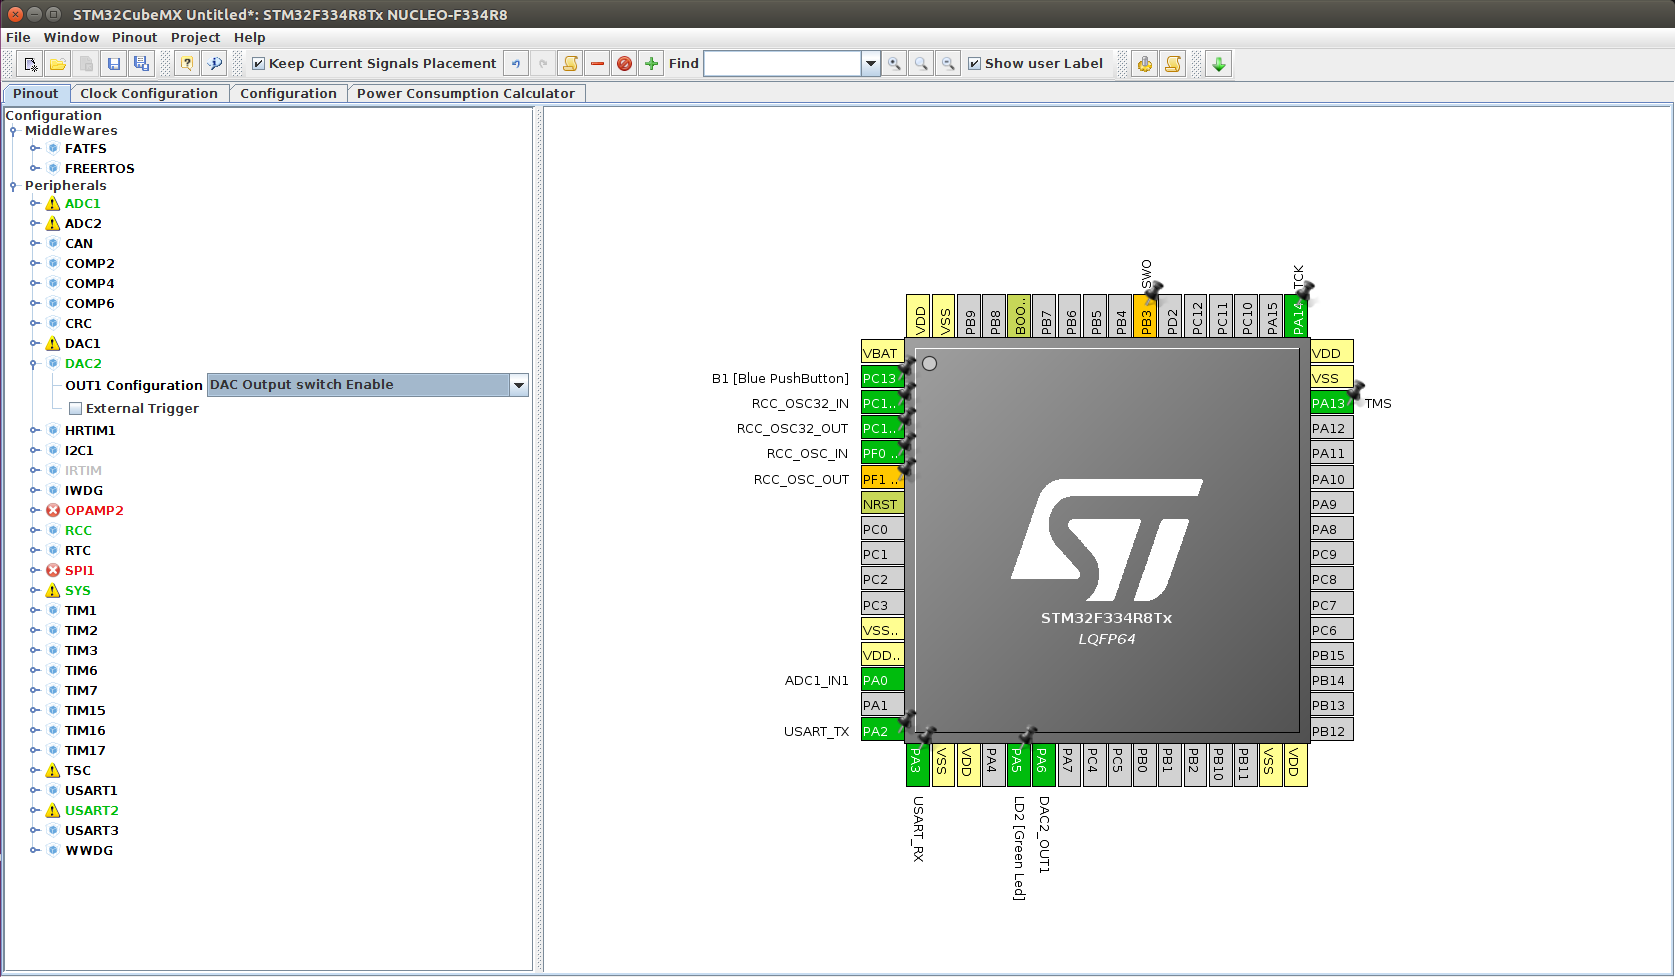Open the Find field dropdown arrow
The height and width of the screenshot is (977, 1675).
(x=870, y=64)
